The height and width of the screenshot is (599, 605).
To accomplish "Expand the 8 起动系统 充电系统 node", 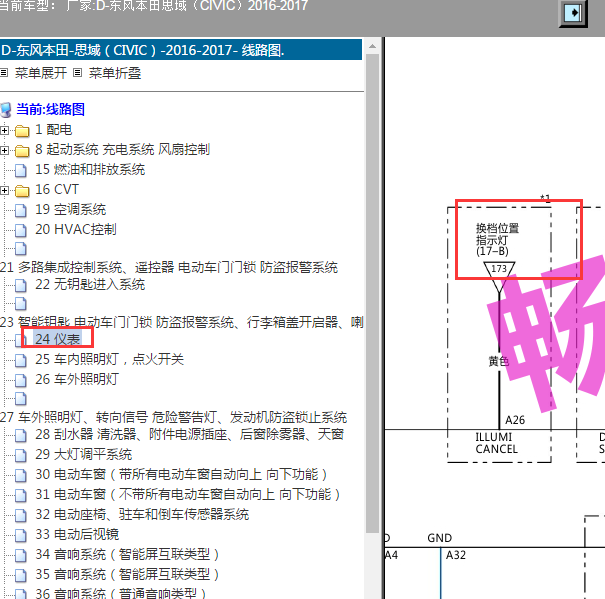I will click(4, 150).
